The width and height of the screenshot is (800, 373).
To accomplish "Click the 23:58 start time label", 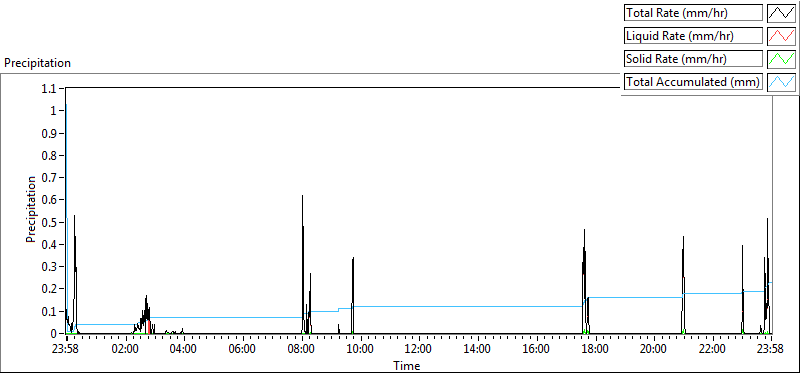I will (66, 350).
